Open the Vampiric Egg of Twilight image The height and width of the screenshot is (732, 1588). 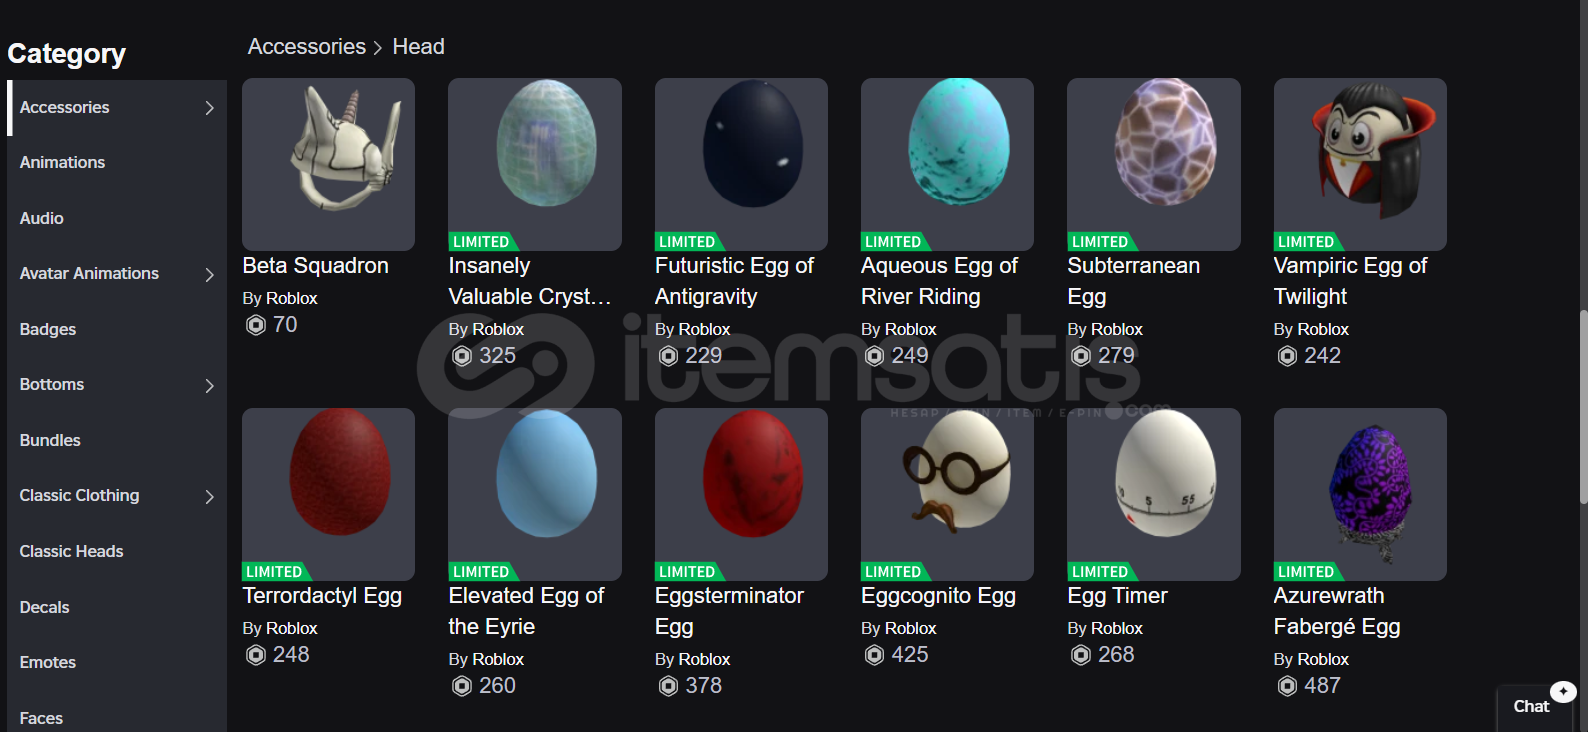tap(1360, 164)
